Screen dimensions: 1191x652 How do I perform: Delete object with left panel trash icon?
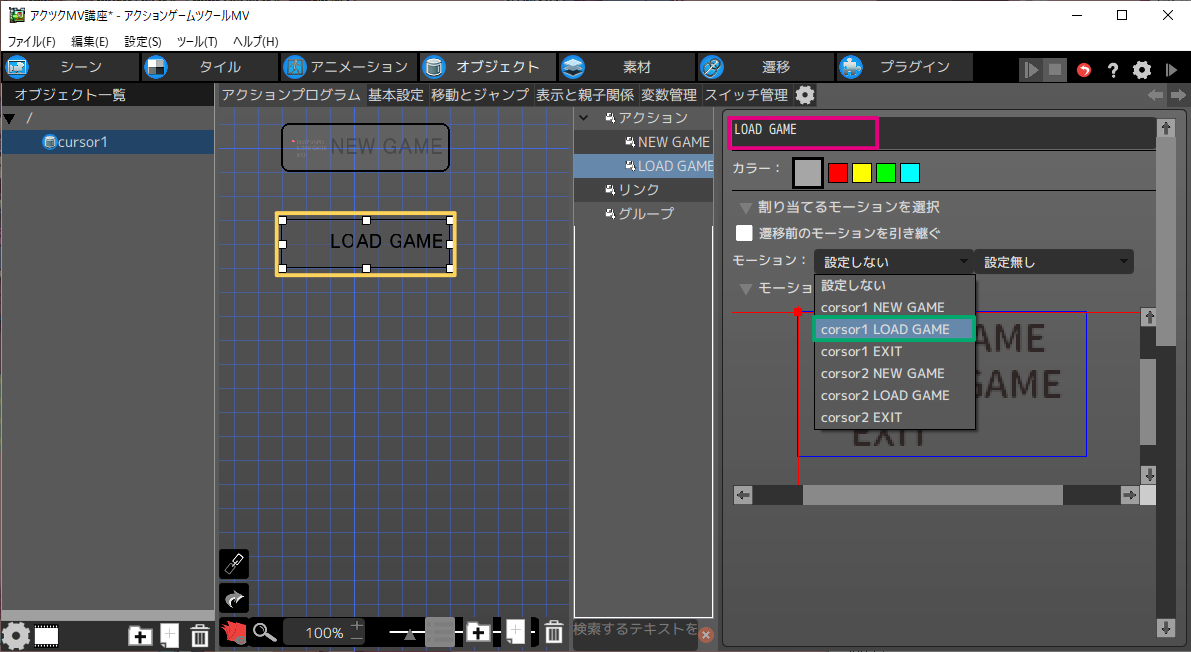click(x=200, y=635)
